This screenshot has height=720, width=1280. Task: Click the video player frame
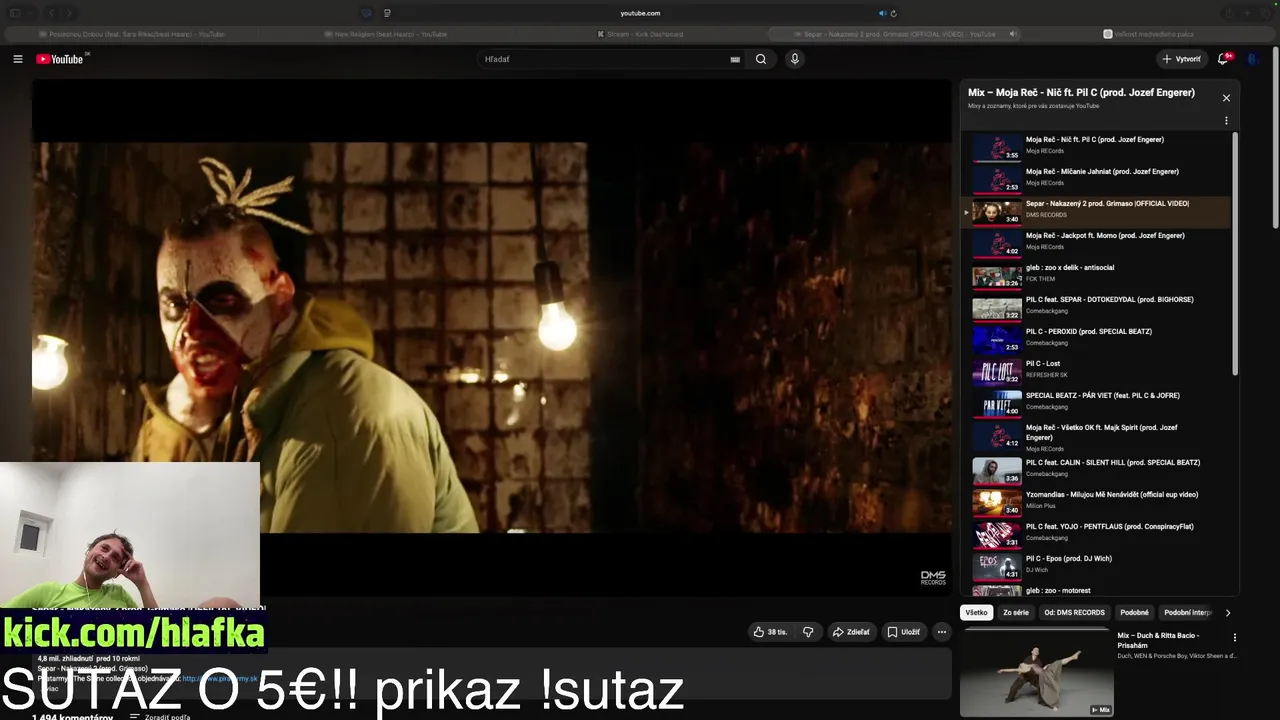(x=492, y=338)
